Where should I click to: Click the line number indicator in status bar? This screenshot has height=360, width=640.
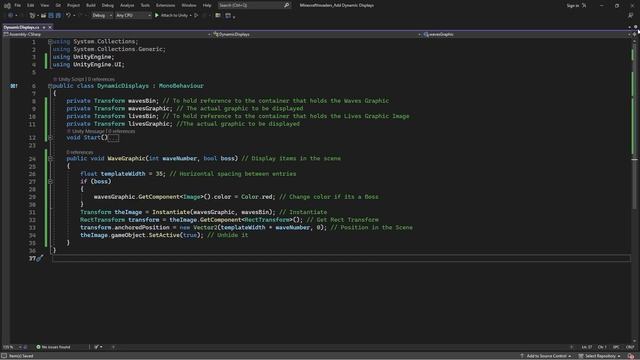click(x=587, y=347)
